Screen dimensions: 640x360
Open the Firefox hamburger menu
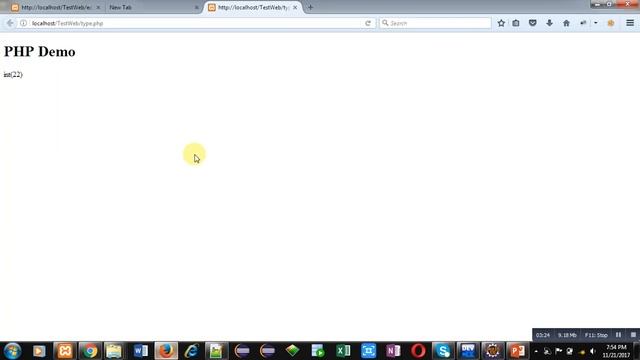630,23
